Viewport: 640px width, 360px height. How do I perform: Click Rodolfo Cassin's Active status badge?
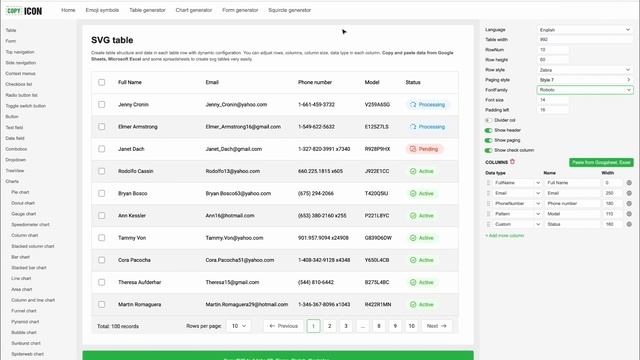422,171
